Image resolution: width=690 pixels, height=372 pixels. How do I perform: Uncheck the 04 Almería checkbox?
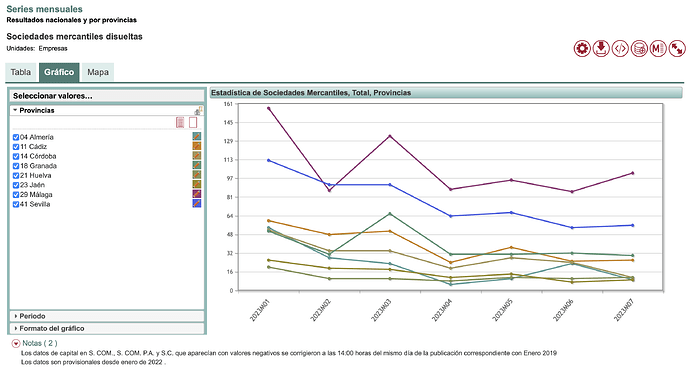(x=16, y=137)
